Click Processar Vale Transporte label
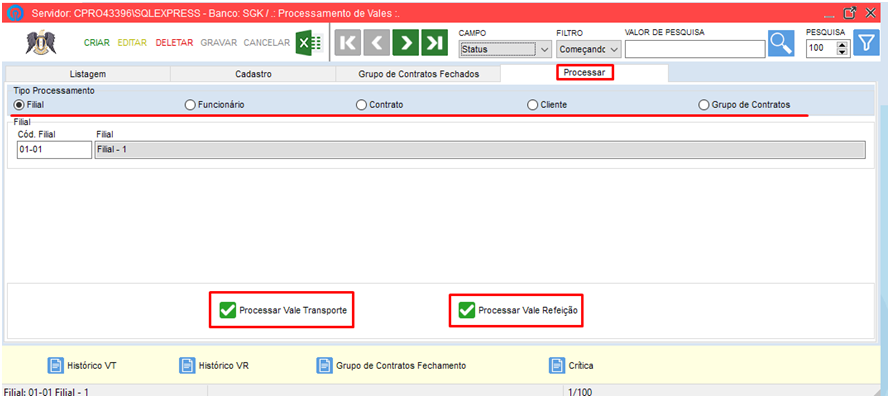Viewport: 890px width, 398px height. (293, 311)
